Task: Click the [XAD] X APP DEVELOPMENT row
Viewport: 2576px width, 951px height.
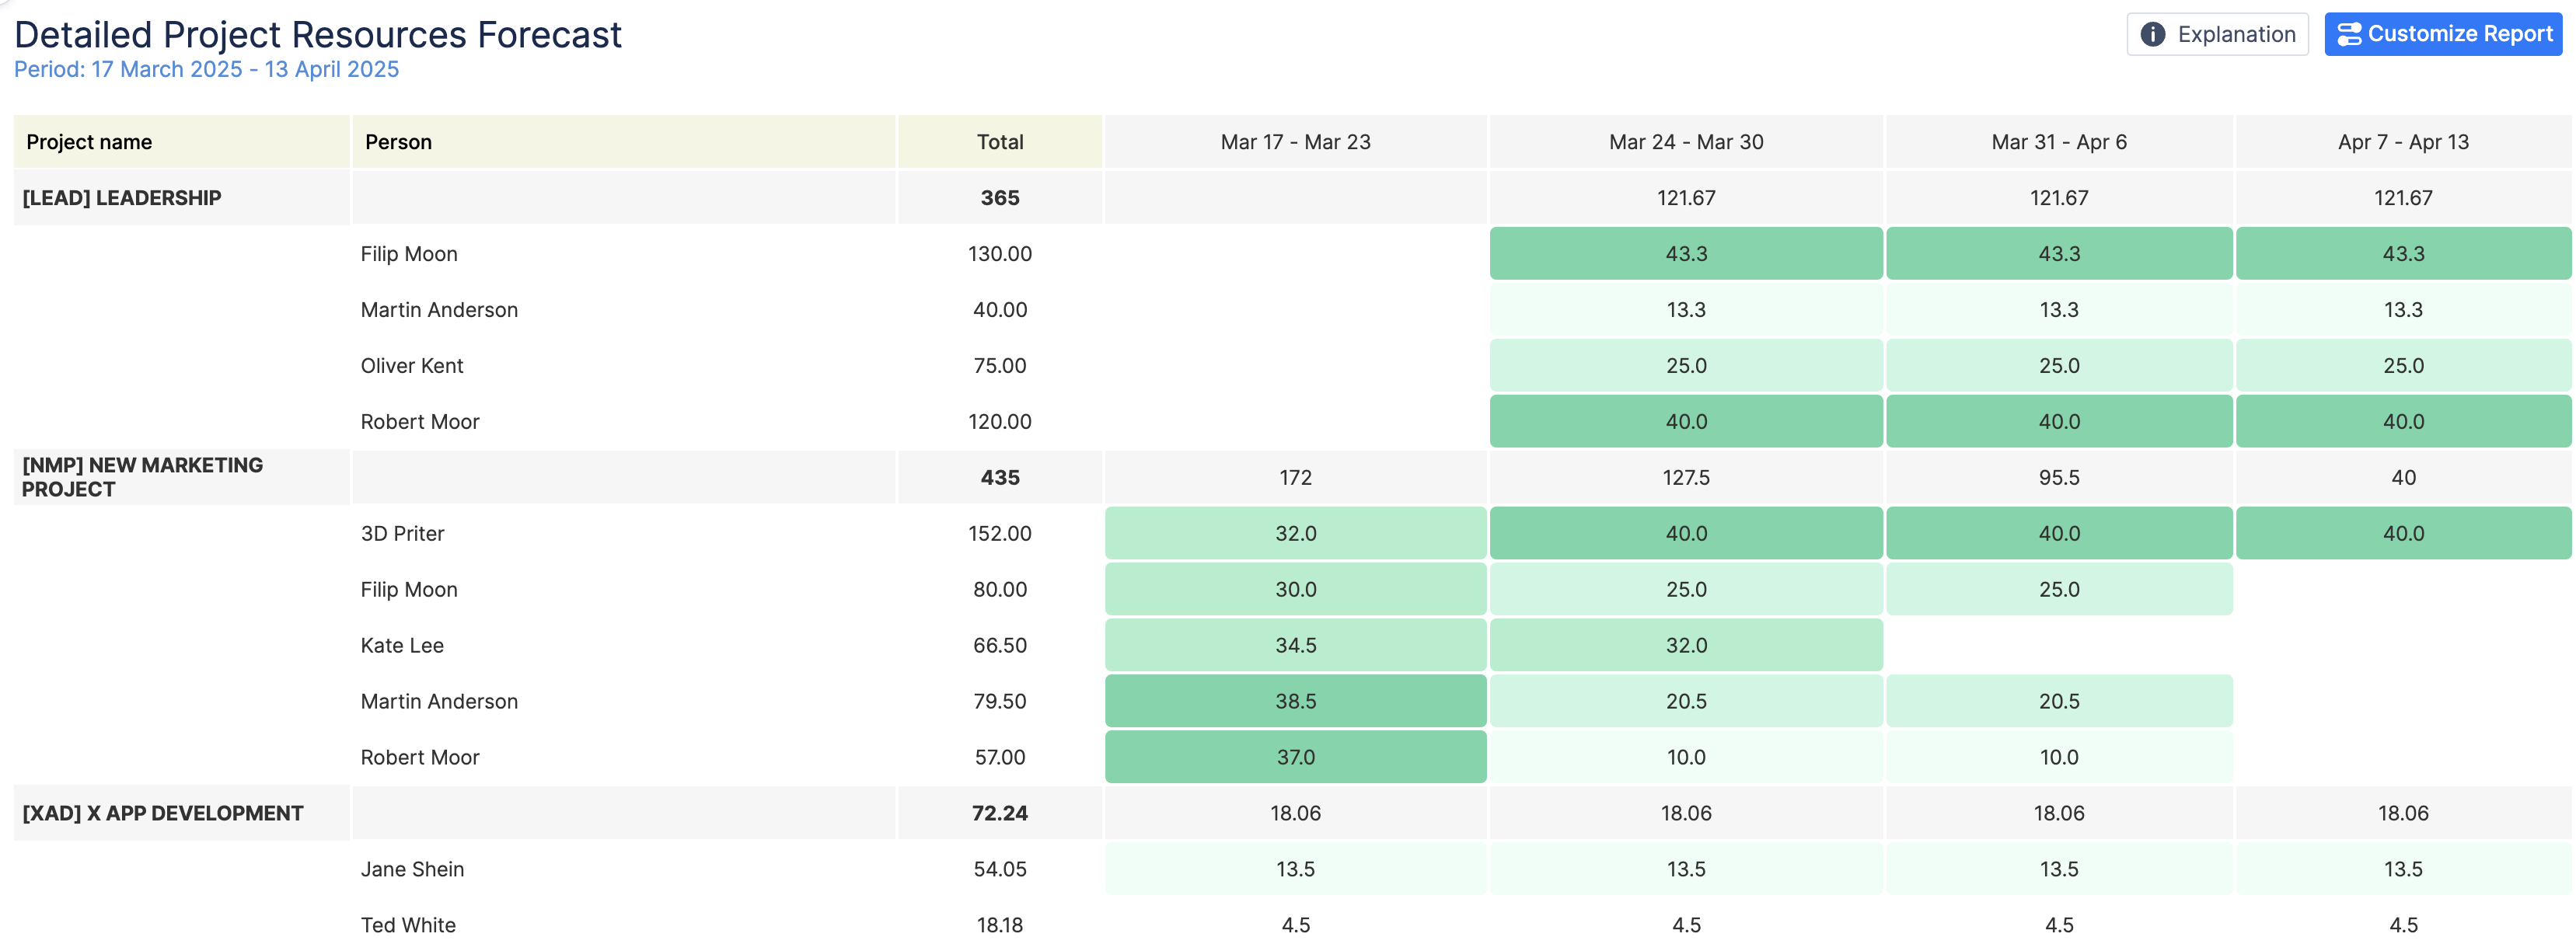Action: [x=162, y=813]
